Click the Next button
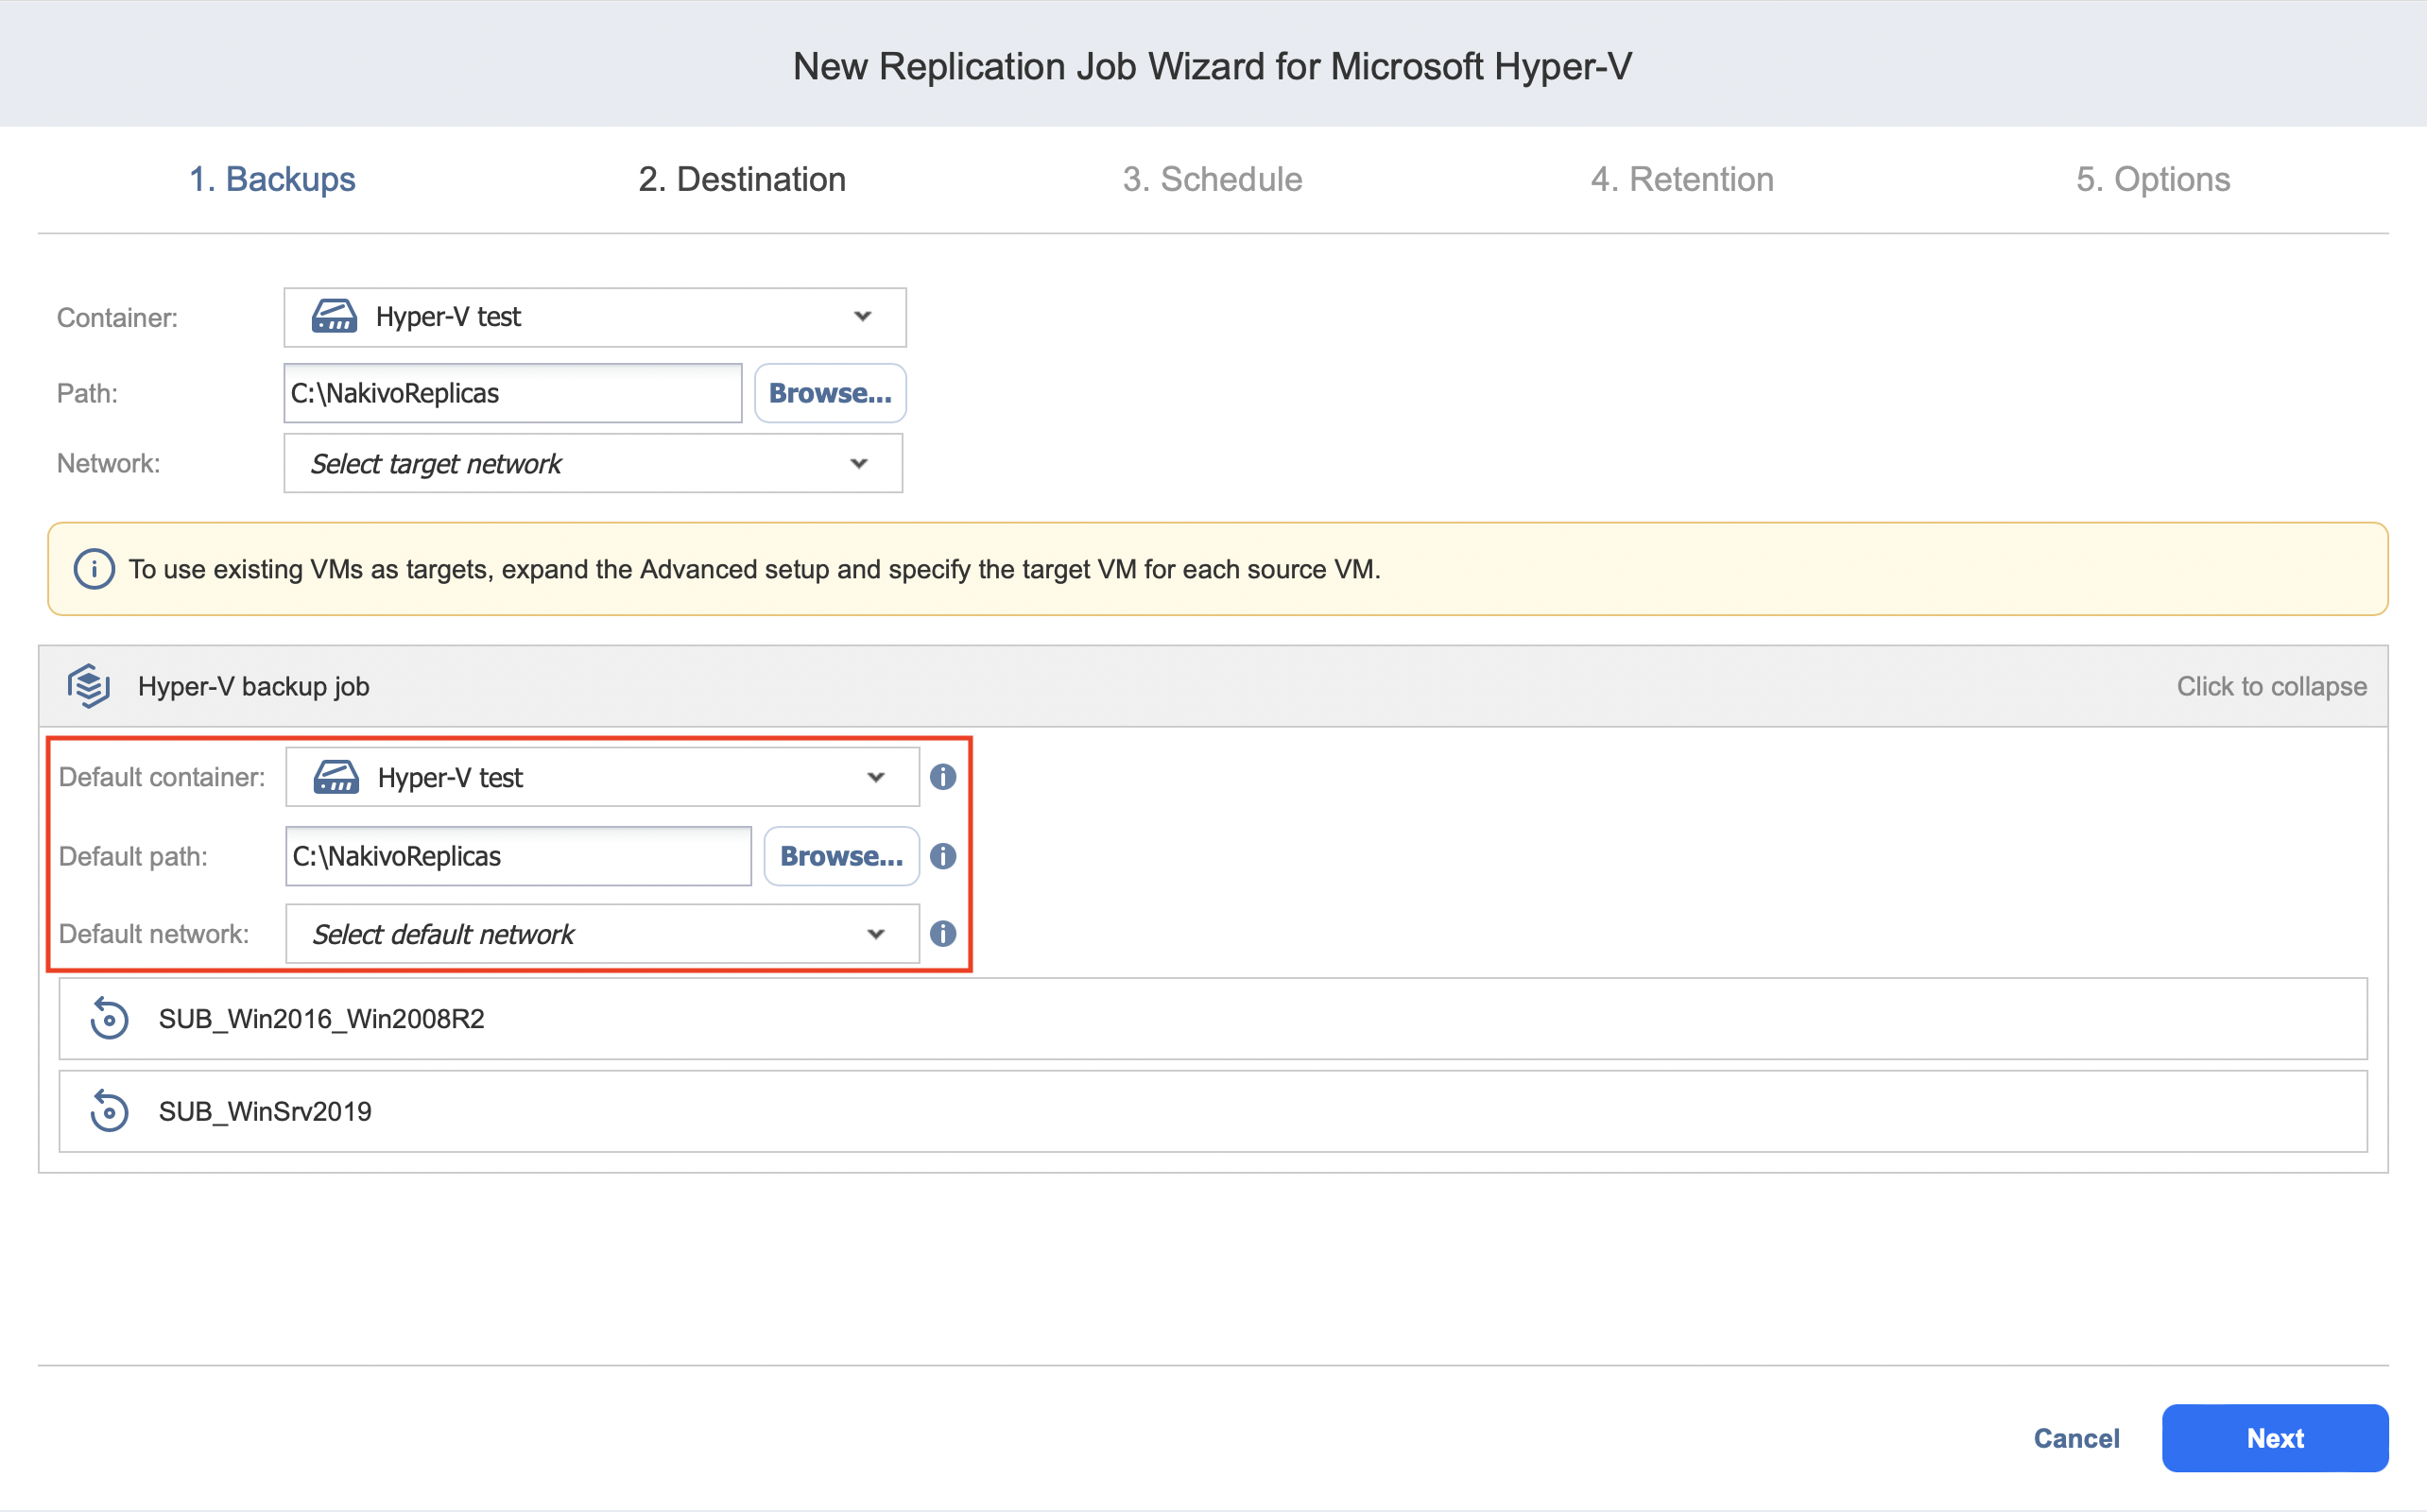The width and height of the screenshot is (2427, 1512). (x=2274, y=1438)
